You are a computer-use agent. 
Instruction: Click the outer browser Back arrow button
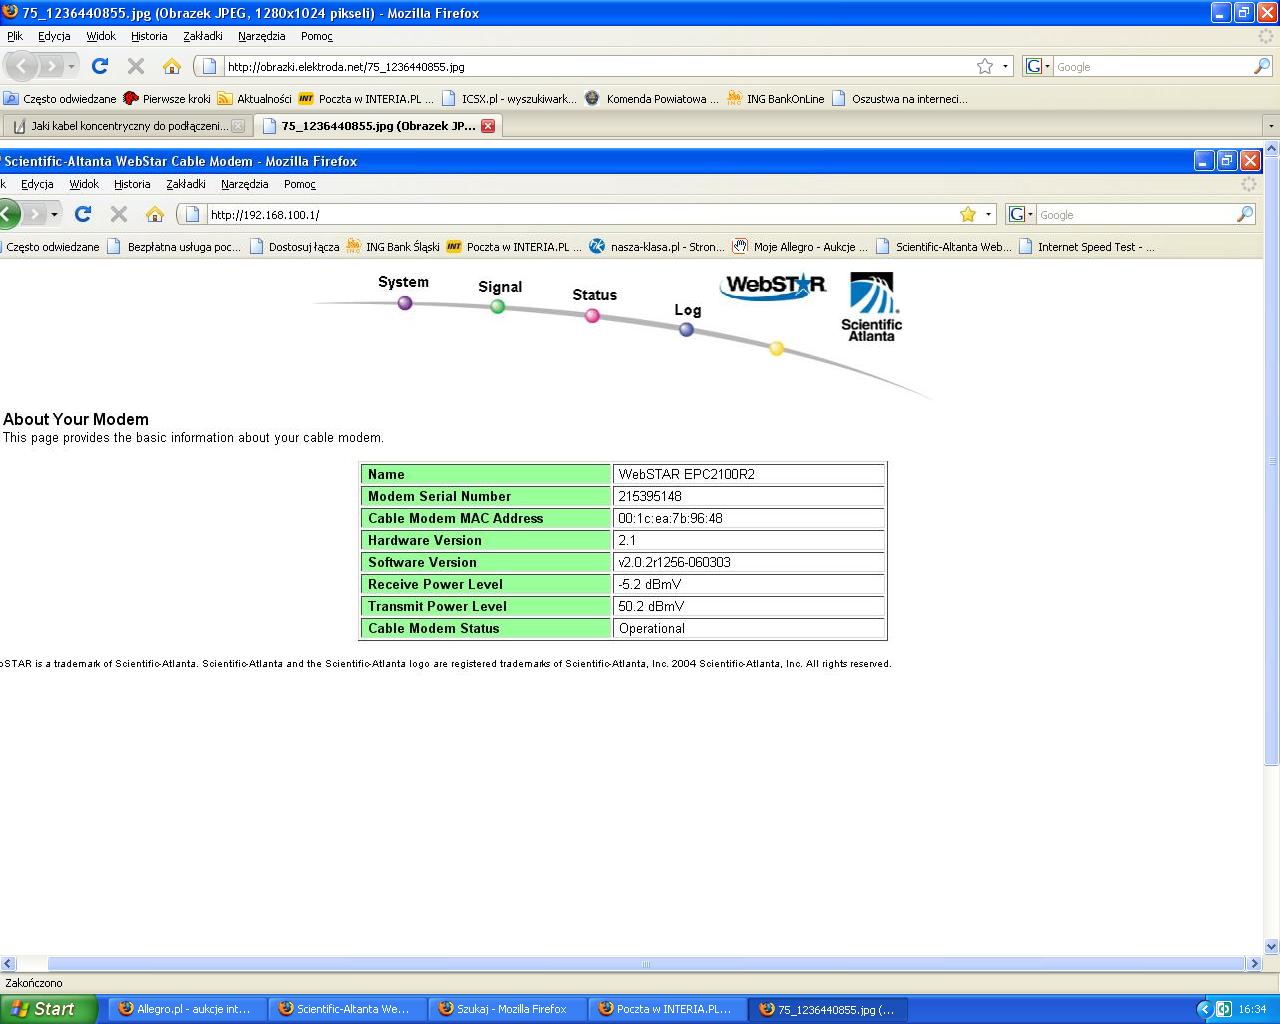pyautogui.click(x=22, y=66)
